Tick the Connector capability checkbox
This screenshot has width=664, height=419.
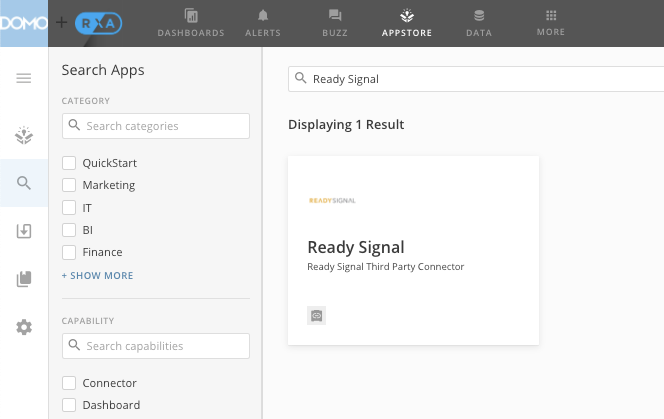(x=69, y=383)
